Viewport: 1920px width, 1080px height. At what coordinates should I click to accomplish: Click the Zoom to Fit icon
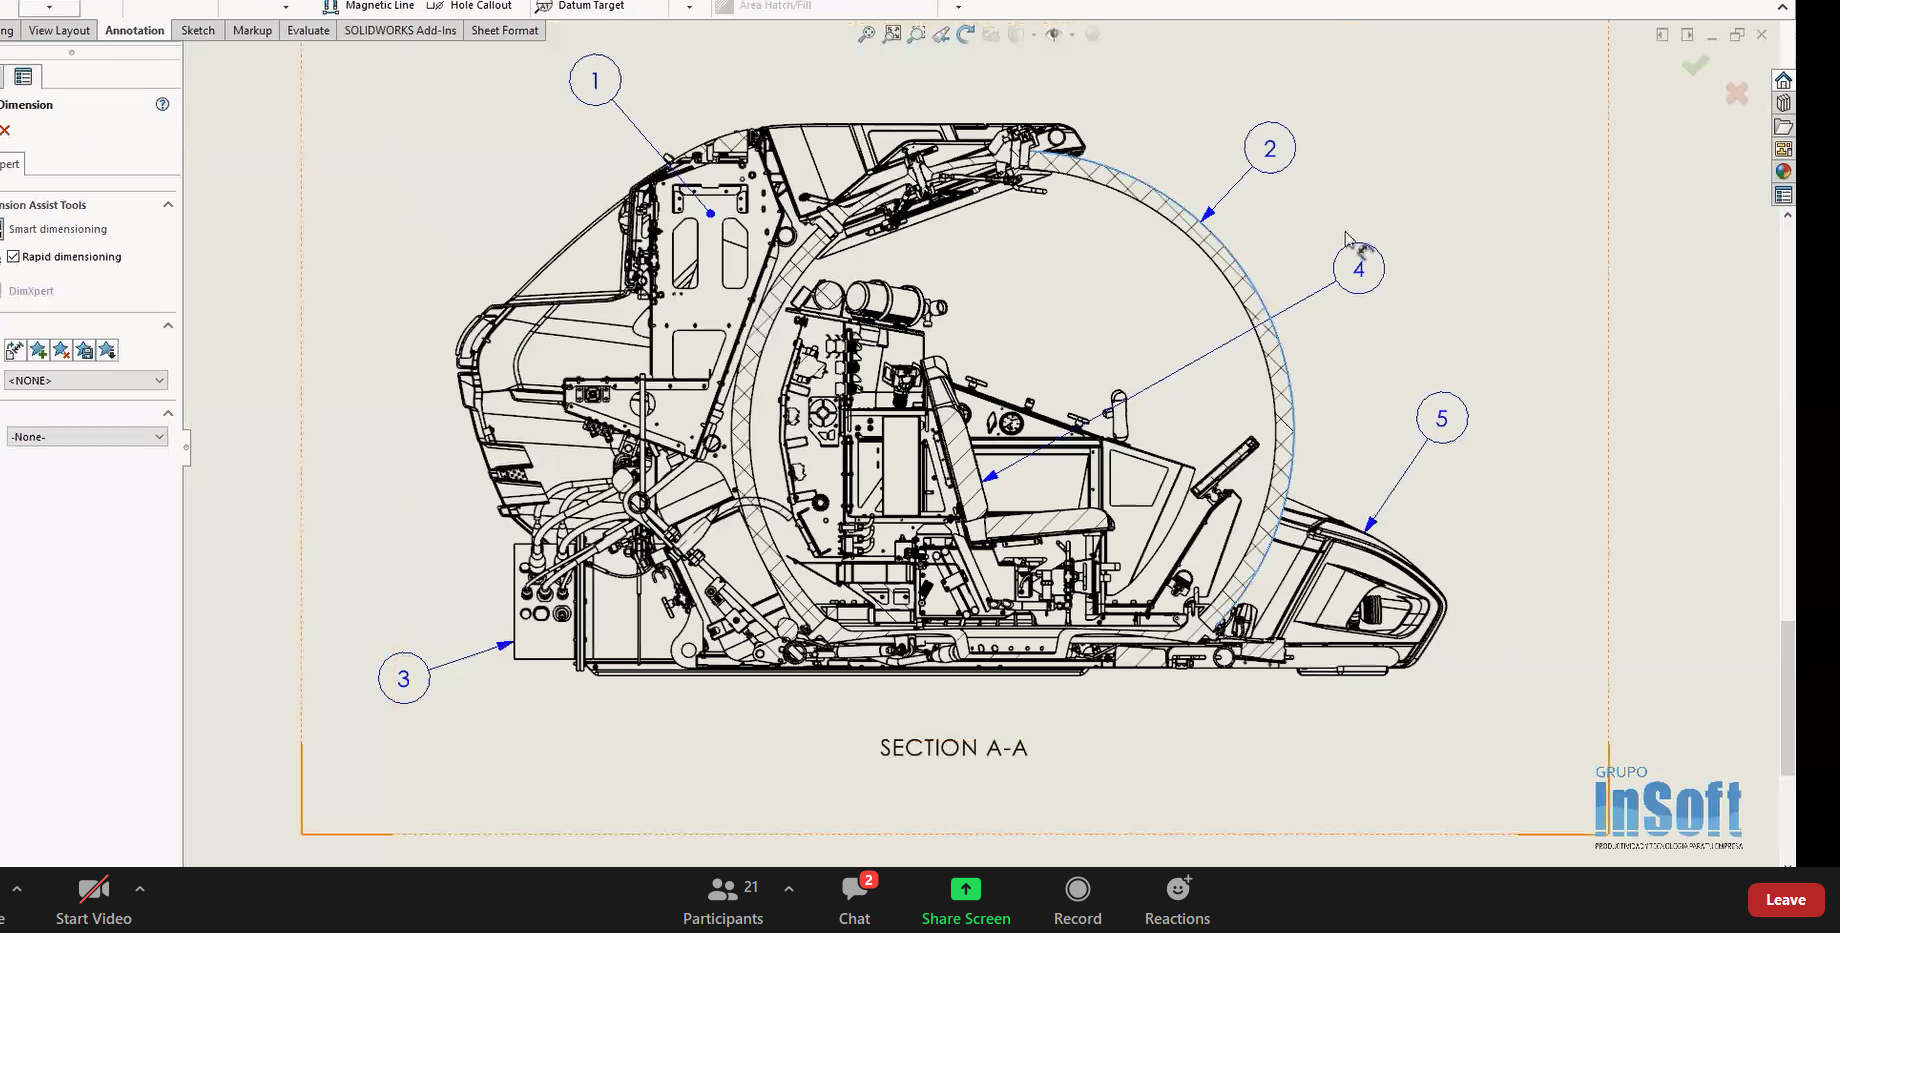pos(866,35)
